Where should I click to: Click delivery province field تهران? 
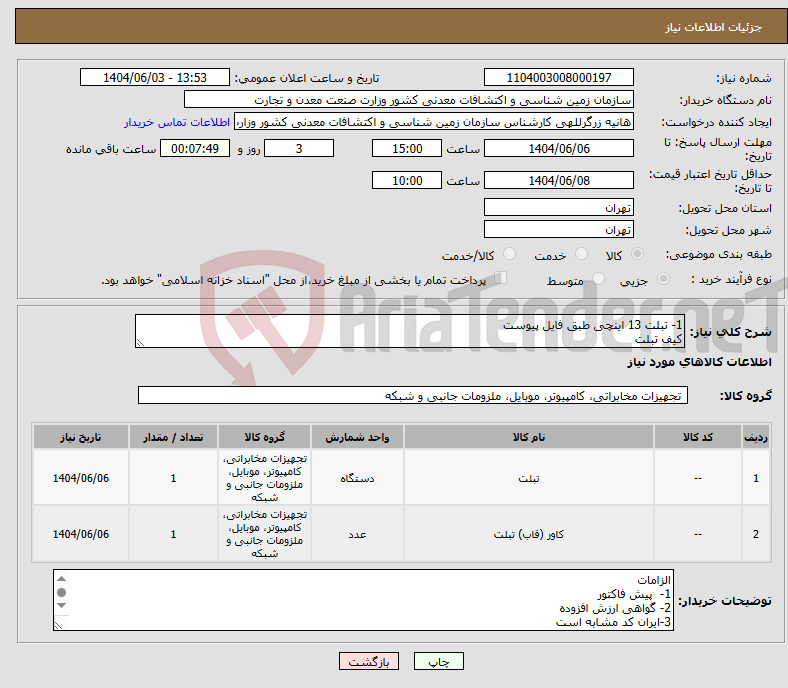(558, 207)
